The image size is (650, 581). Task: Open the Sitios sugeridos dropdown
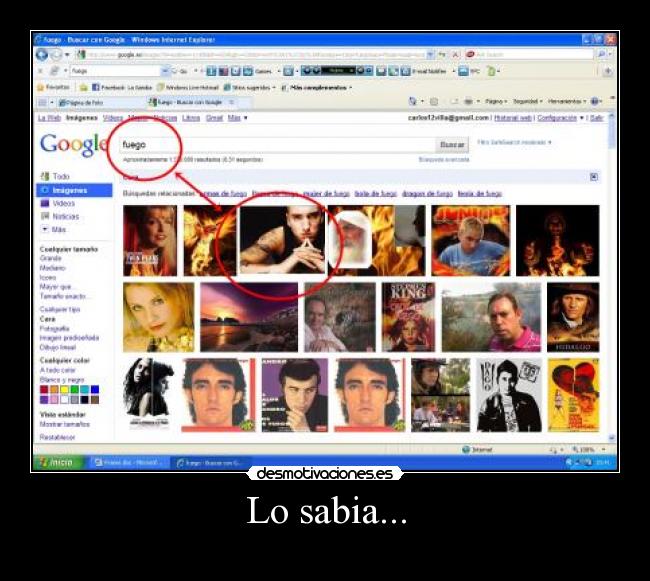click(249, 87)
